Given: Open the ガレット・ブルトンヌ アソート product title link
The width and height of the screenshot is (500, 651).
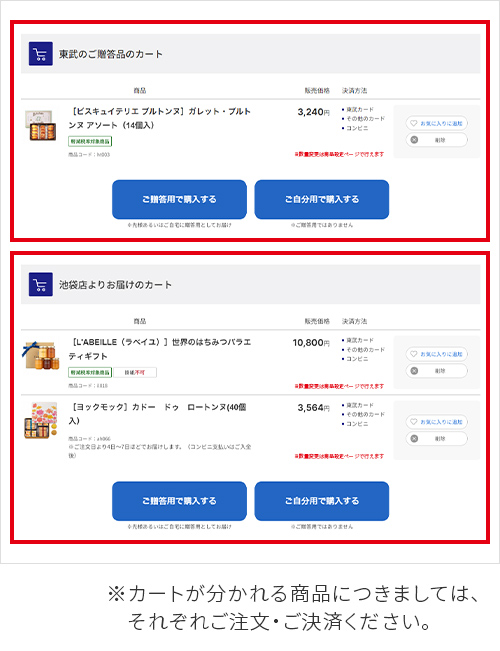Looking at the screenshot, I should point(160,118).
